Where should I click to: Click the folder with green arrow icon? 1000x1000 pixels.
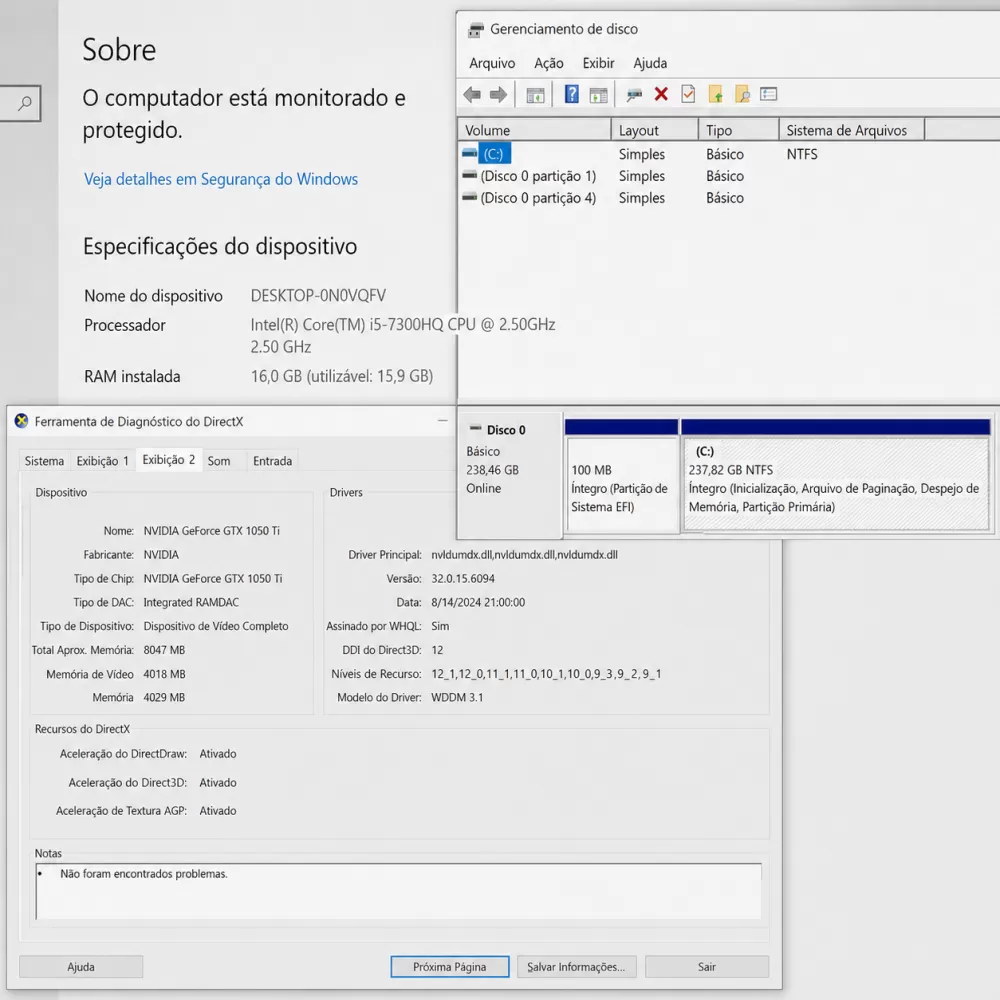715,95
